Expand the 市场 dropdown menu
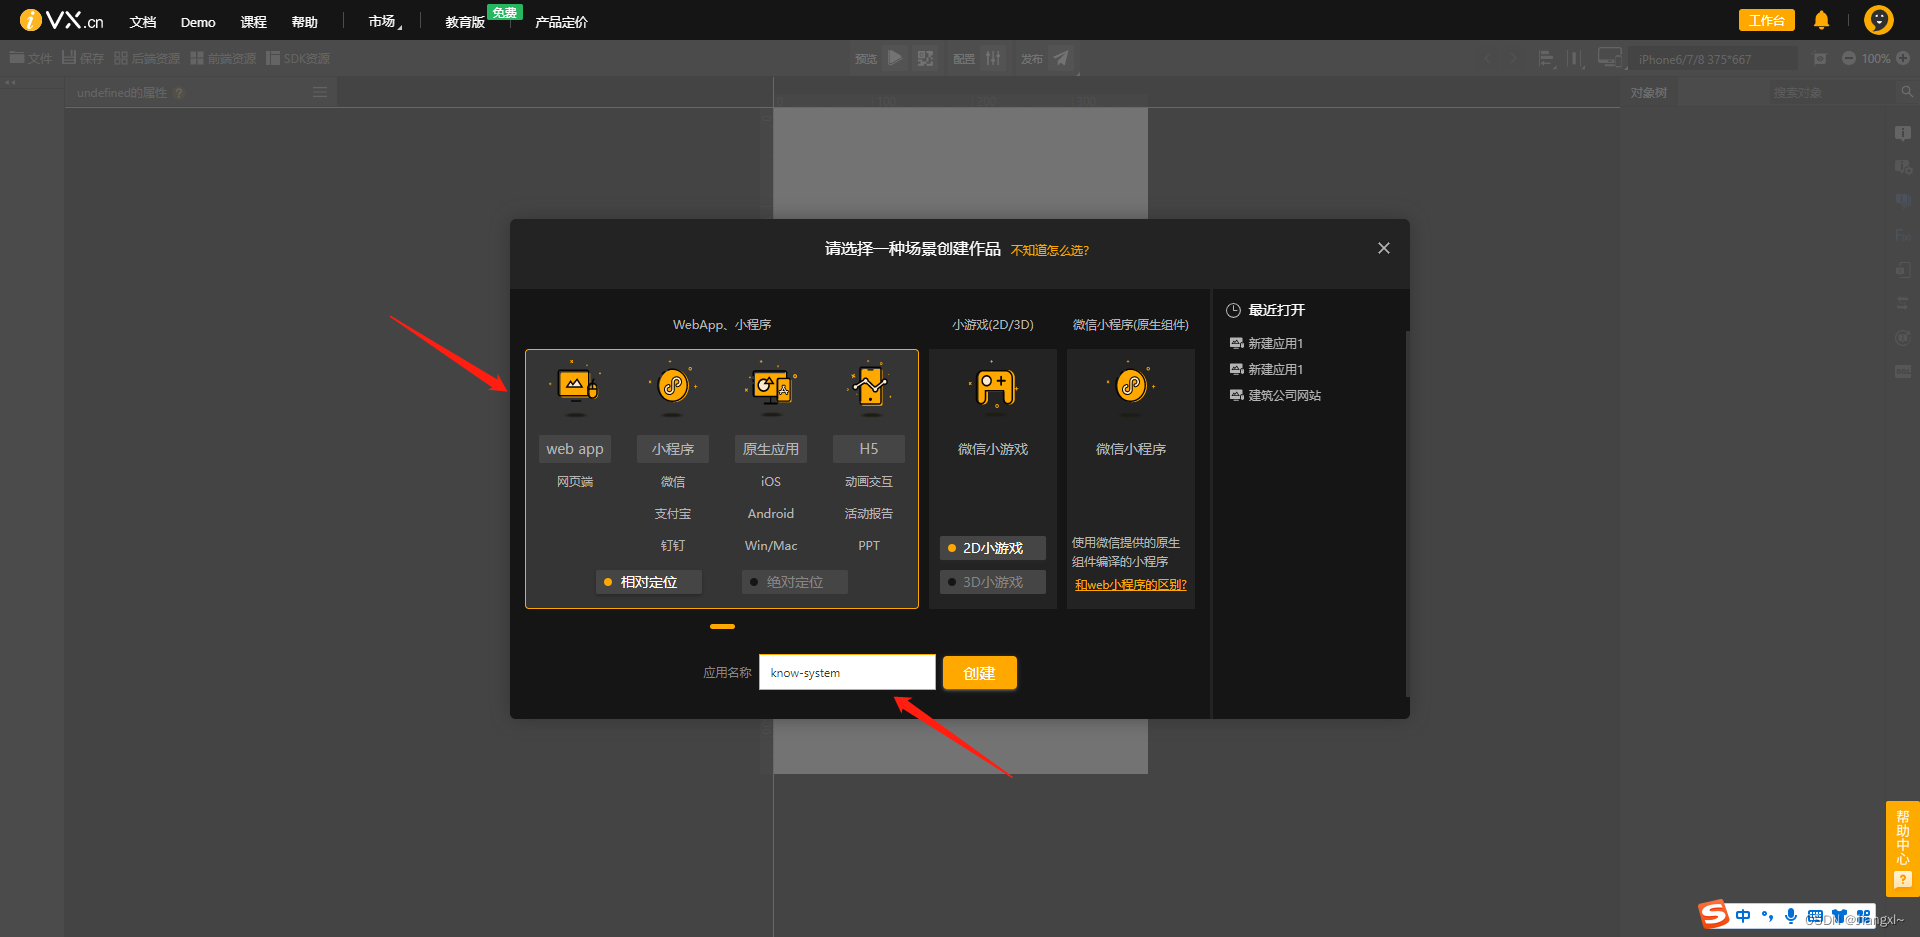This screenshot has width=1920, height=937. (x=385, y=21)
